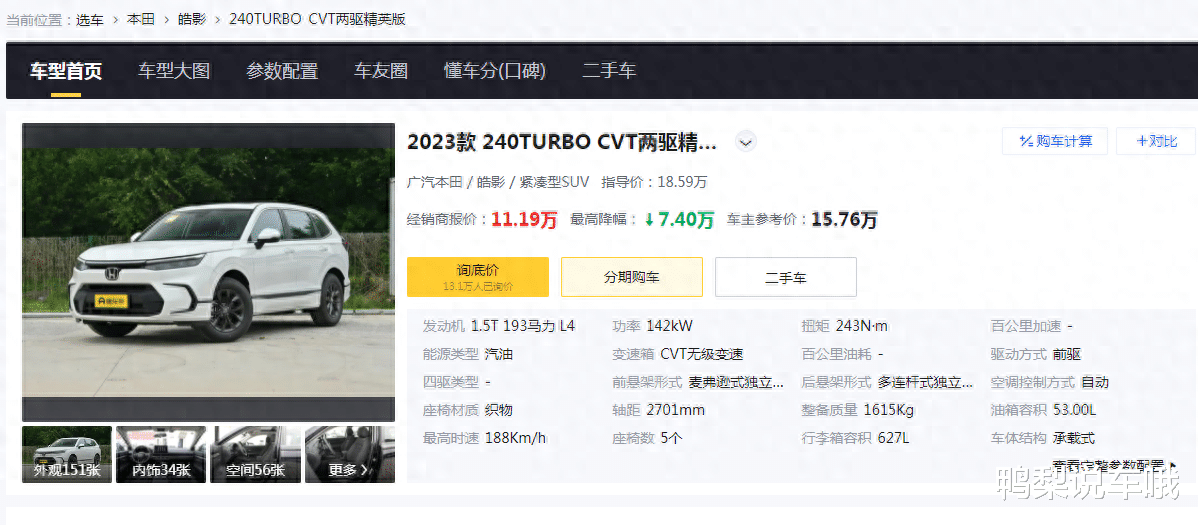Click the 指导价：18.59万 text

(655, 183)
